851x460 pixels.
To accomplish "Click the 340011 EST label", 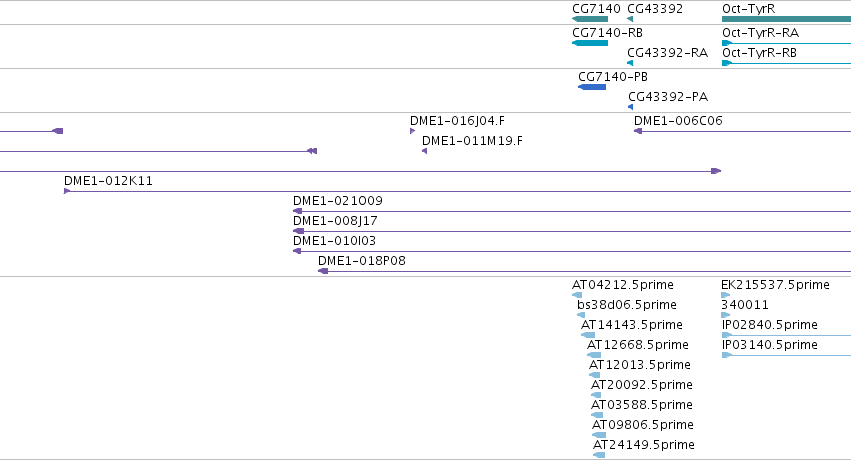I will [x=745, y=305].
